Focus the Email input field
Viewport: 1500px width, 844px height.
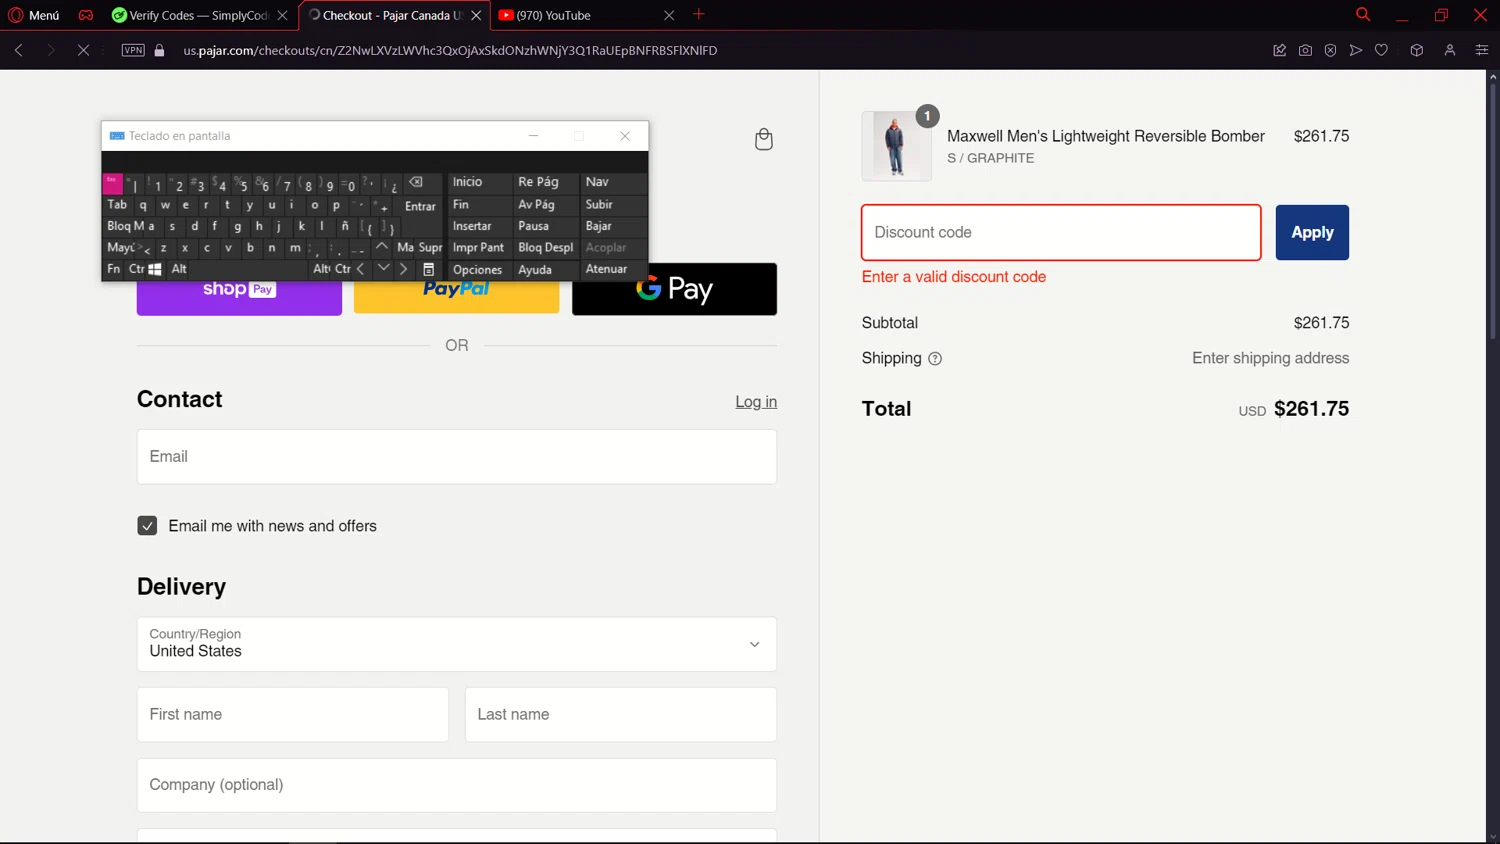tap(457, 457)
